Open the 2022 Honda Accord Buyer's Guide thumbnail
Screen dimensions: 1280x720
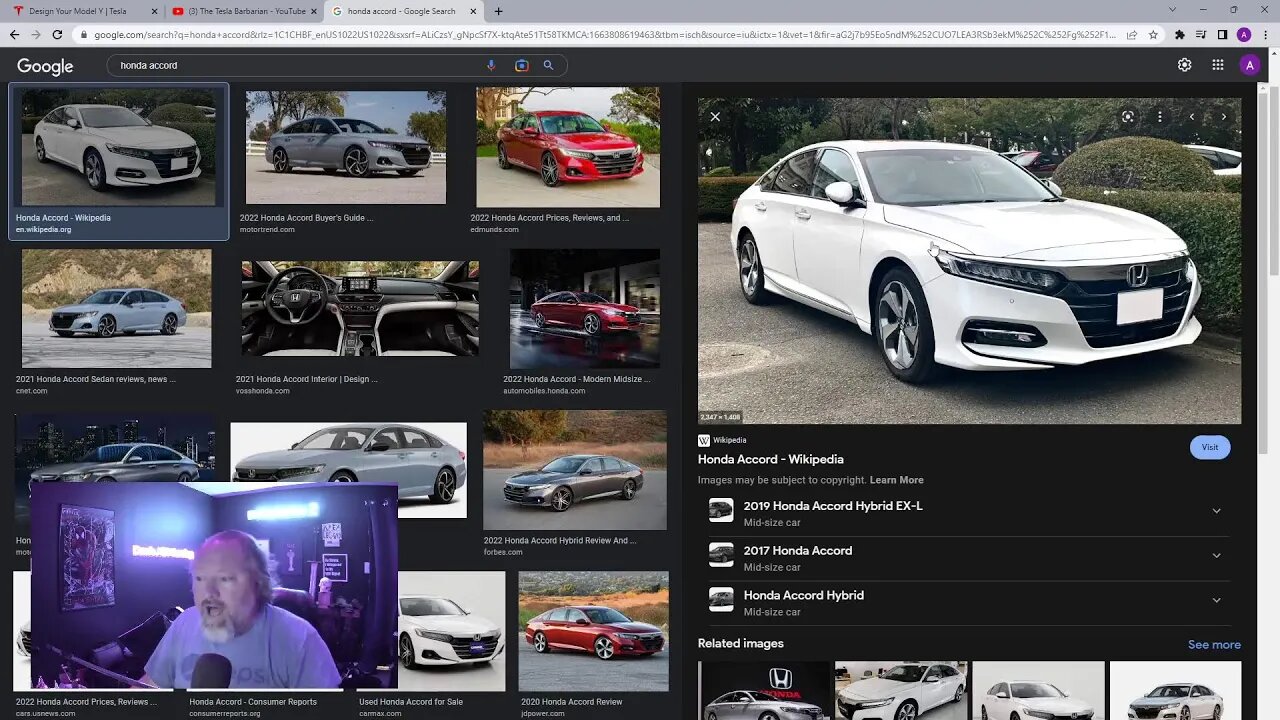(x=346, y=148)
